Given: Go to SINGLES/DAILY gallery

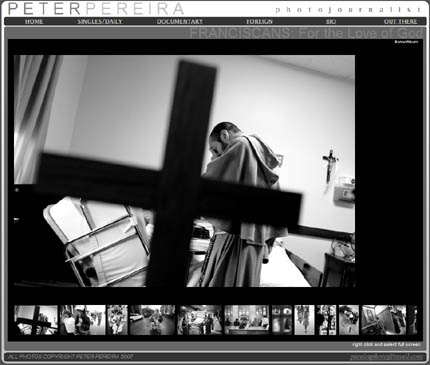Looking at the screenshot, I should click(x=100, y=22).
